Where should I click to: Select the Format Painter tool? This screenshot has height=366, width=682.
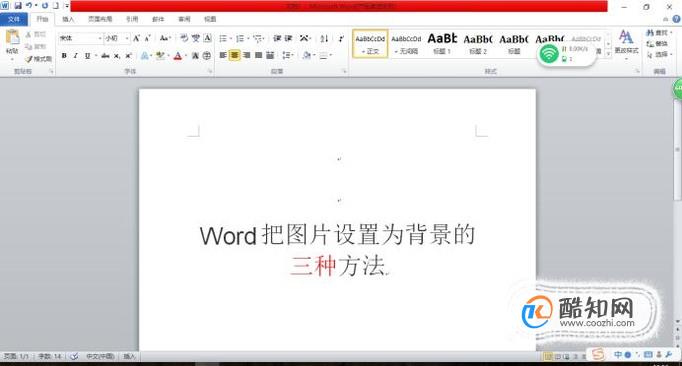click(38, 59)
